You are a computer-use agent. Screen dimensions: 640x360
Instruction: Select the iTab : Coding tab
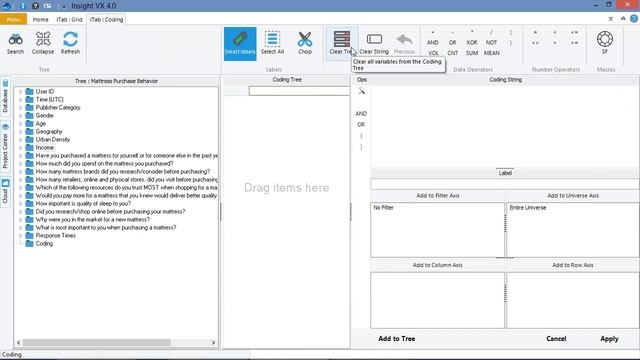(107, 19)
